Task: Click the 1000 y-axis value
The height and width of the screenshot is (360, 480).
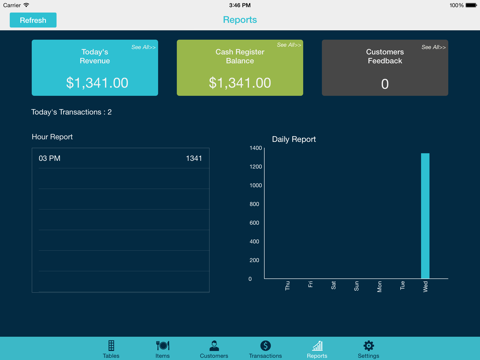Action: pos(256,185)
